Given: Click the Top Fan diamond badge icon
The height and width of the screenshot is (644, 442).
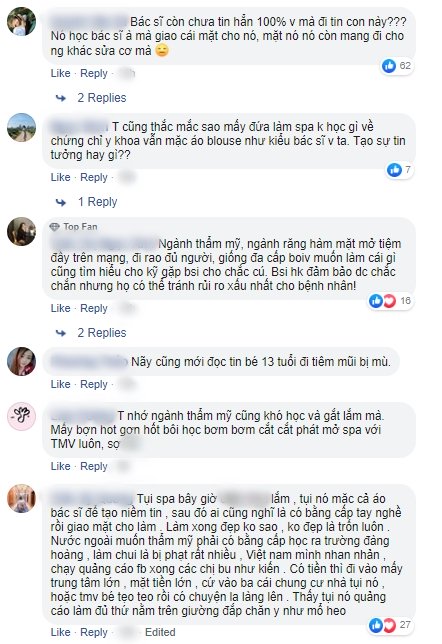Looking at the screenshot, I should point(54,227).
